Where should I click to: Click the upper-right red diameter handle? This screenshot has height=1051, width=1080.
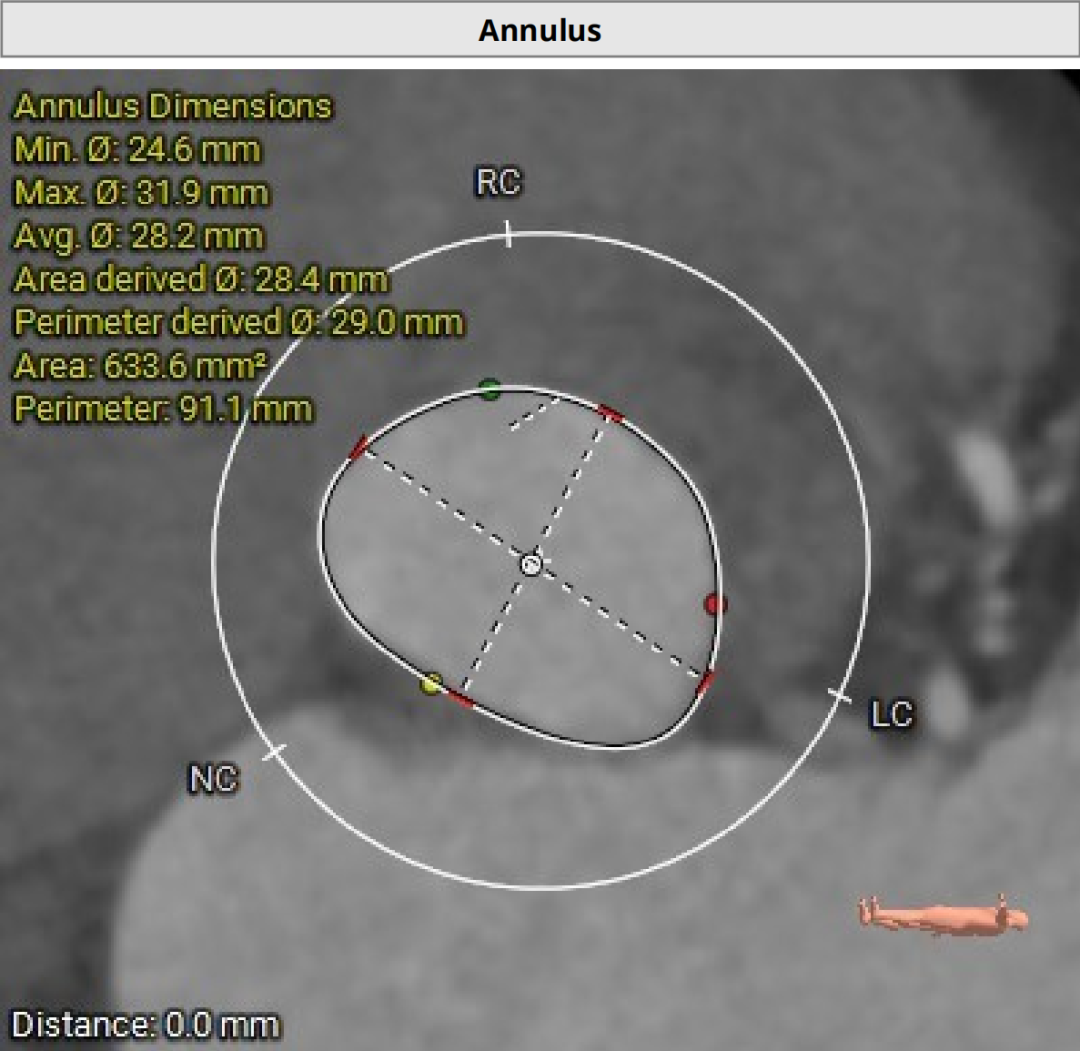point(609,412)
